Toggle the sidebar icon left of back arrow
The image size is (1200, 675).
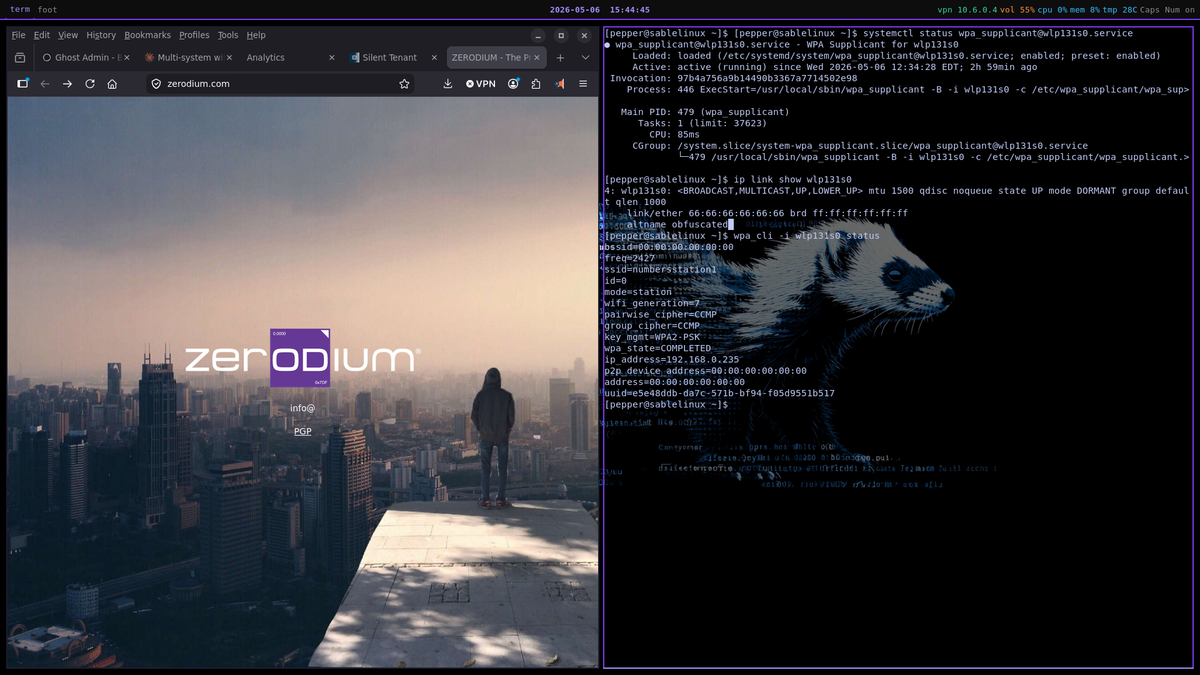point(23,84)
